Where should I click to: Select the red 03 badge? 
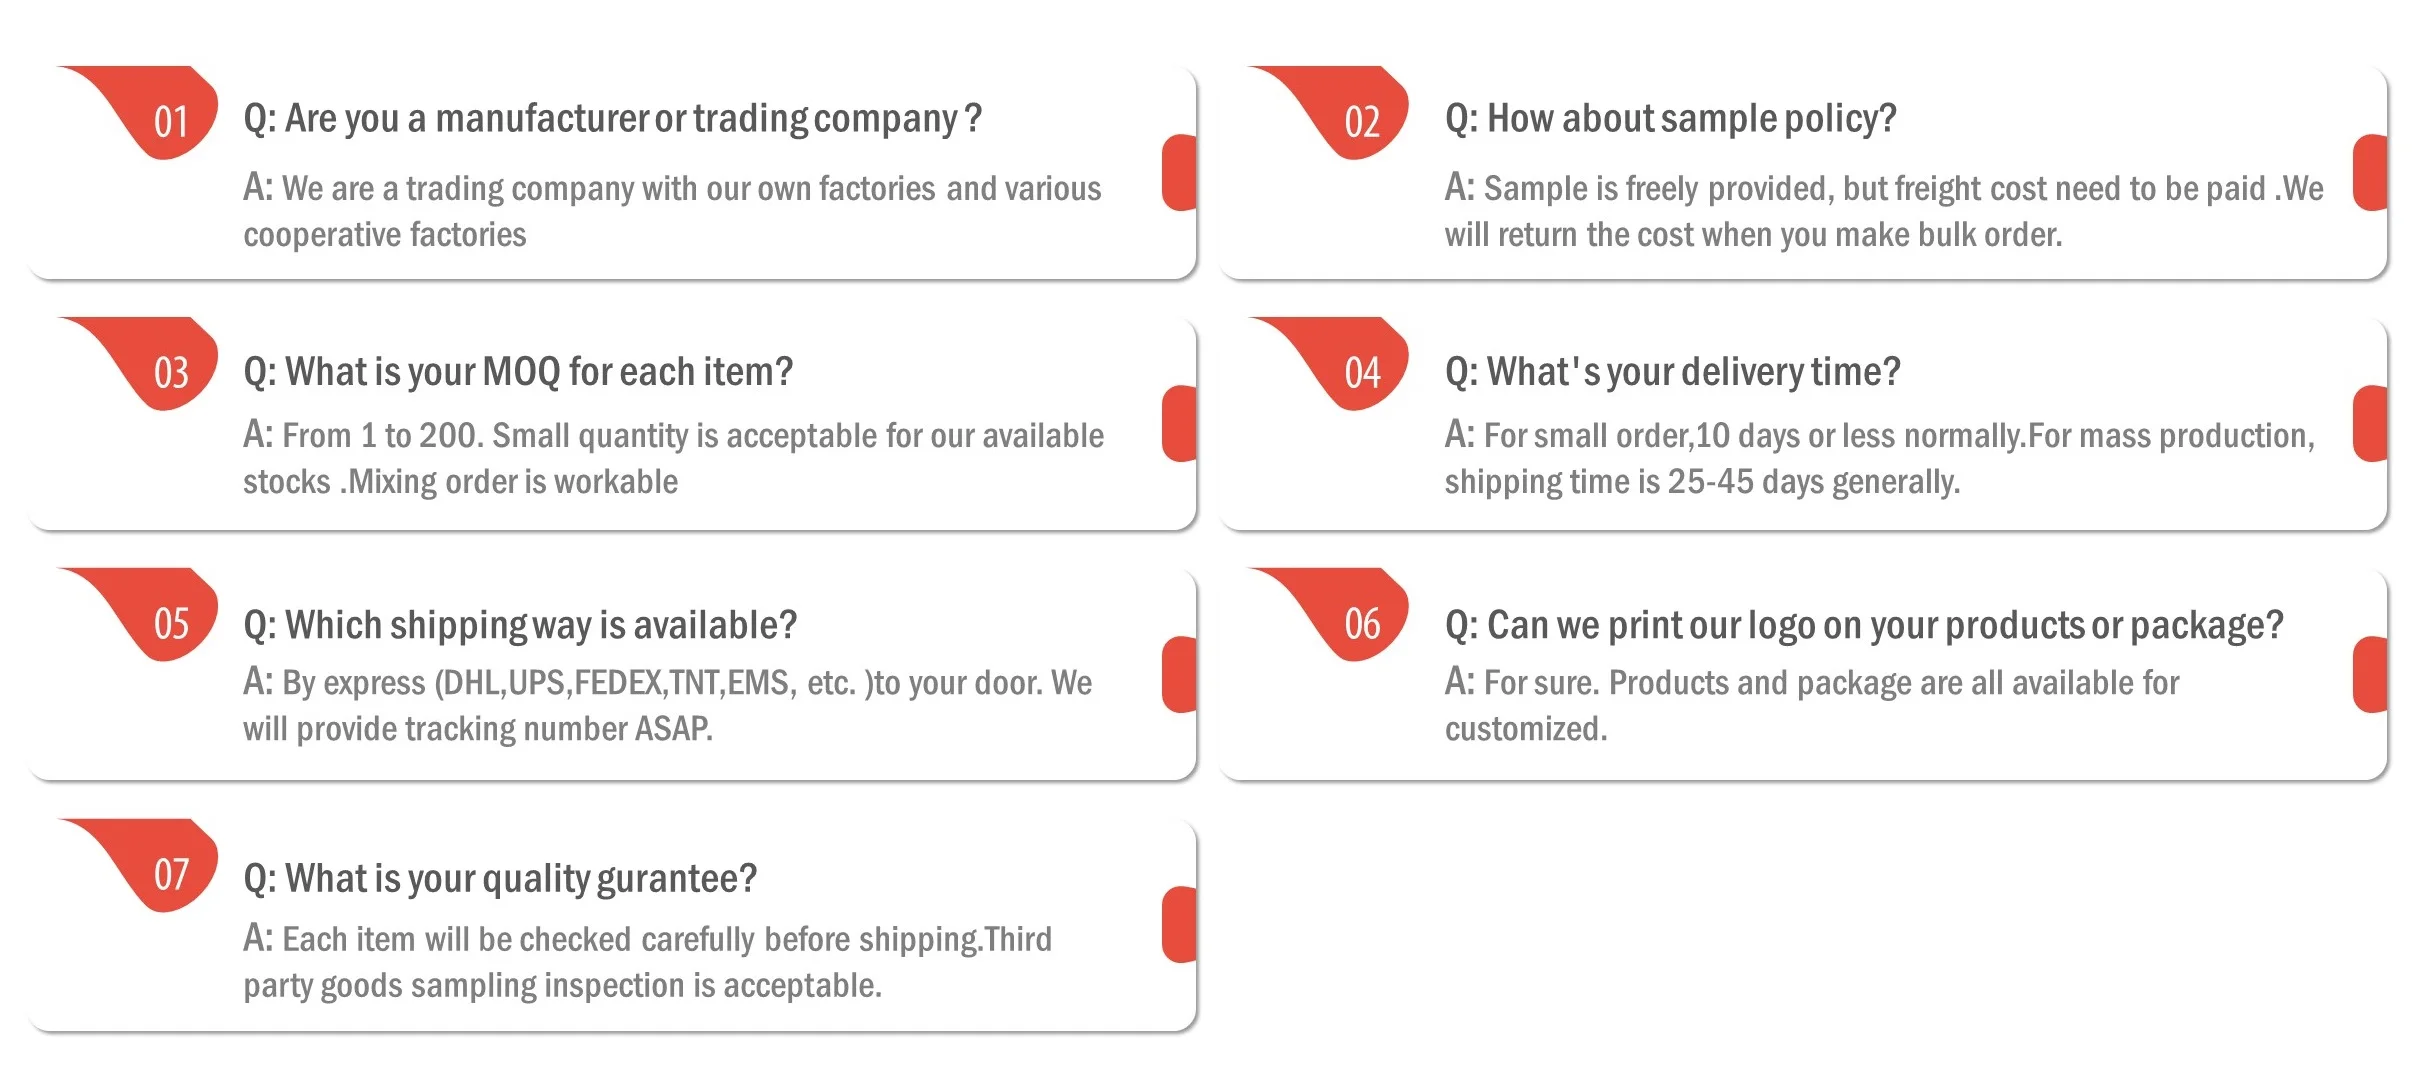(170, 373)
